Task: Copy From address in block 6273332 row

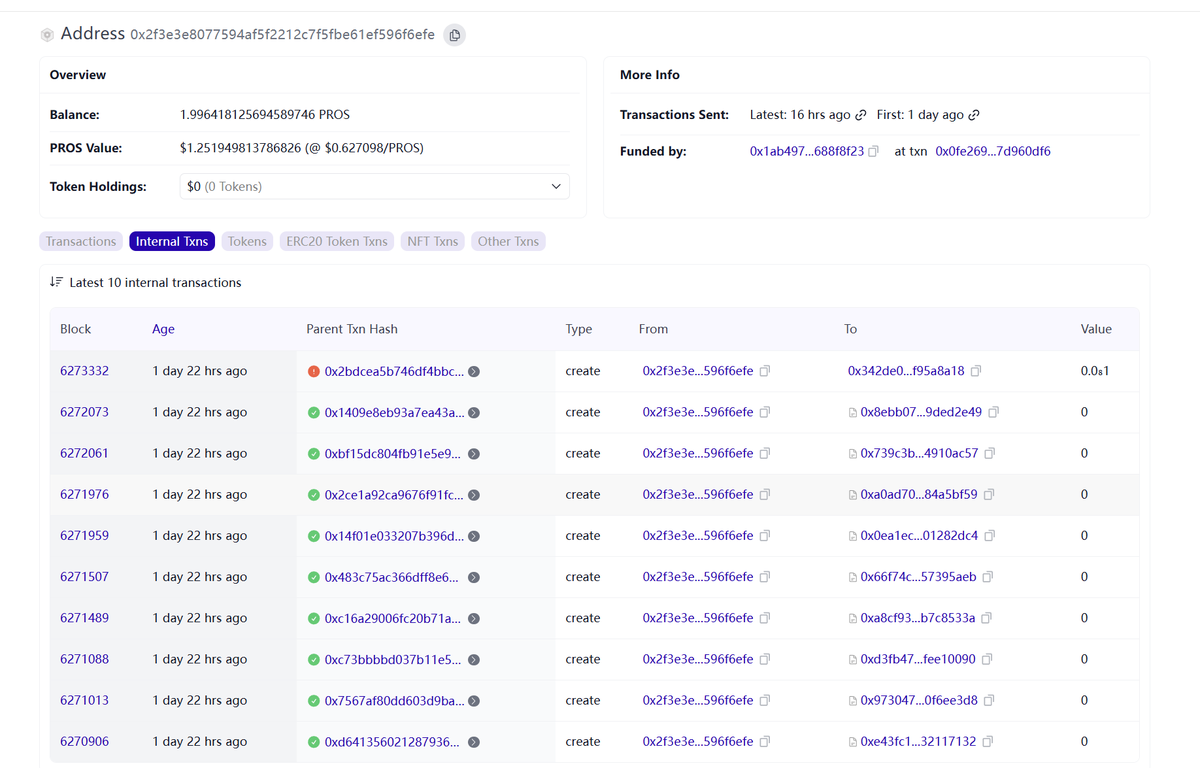Action: pos(765,371)
